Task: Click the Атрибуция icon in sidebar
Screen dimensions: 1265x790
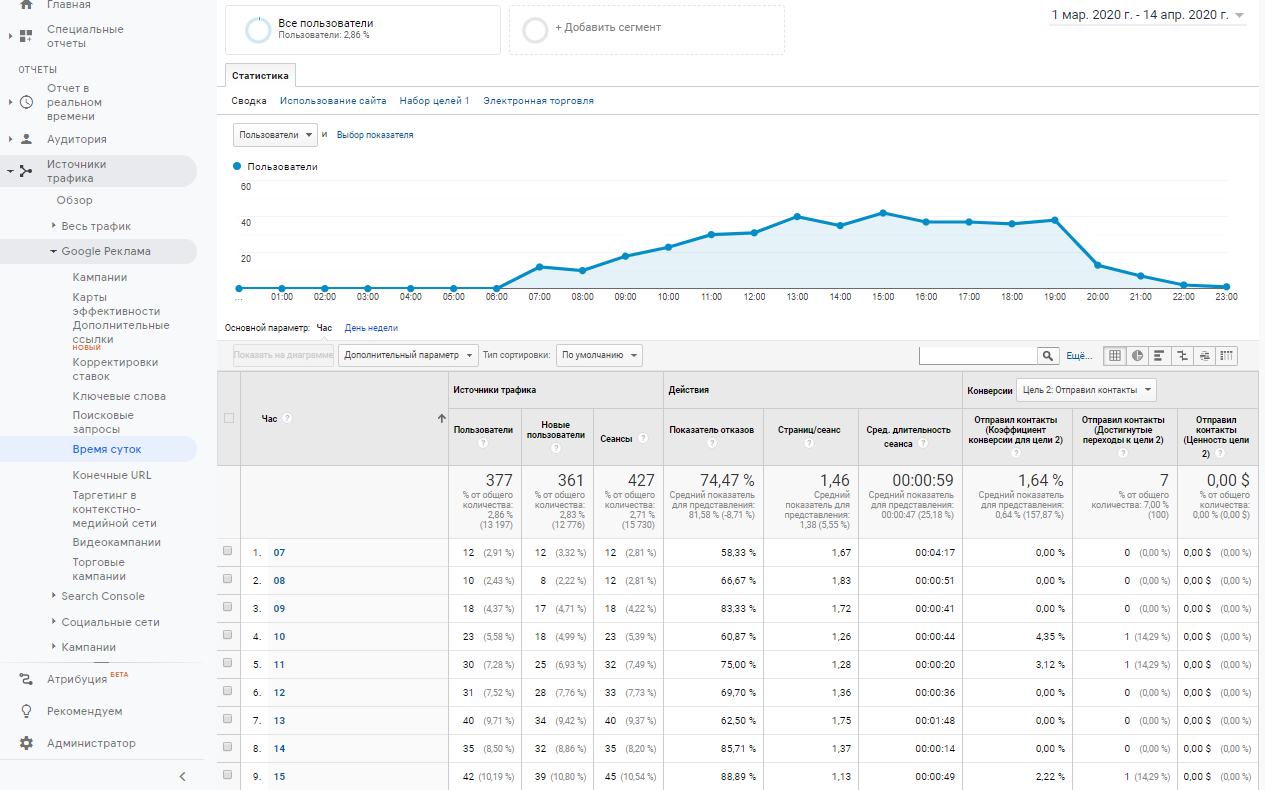Action: tap(26, 679)
